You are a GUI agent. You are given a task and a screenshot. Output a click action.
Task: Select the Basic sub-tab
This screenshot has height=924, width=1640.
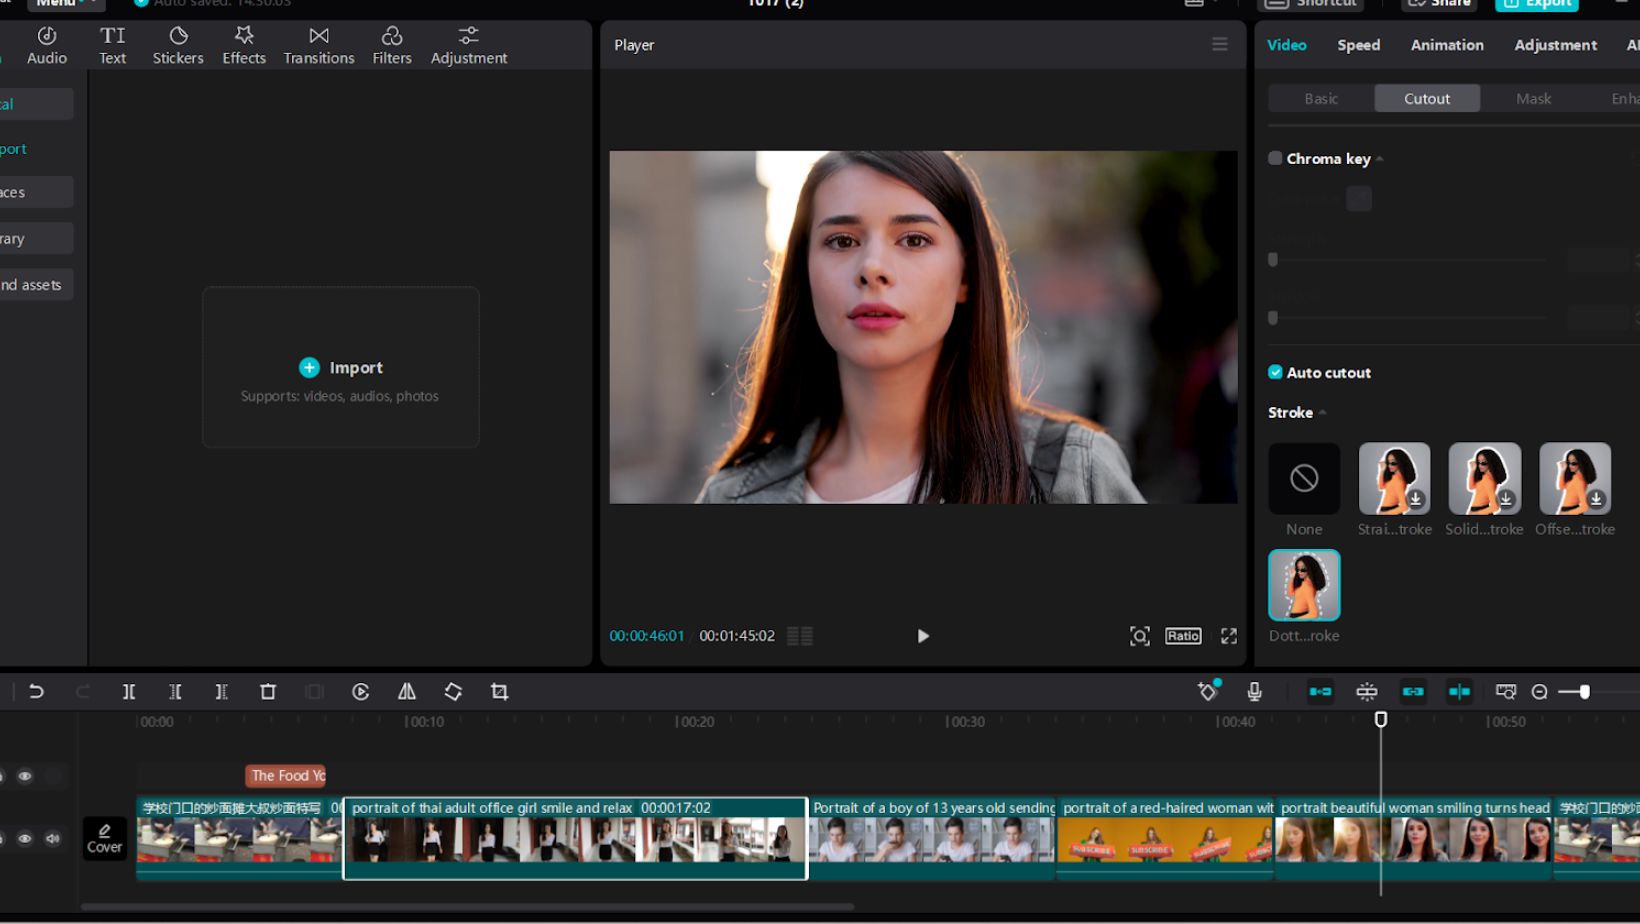(1321, 98)
